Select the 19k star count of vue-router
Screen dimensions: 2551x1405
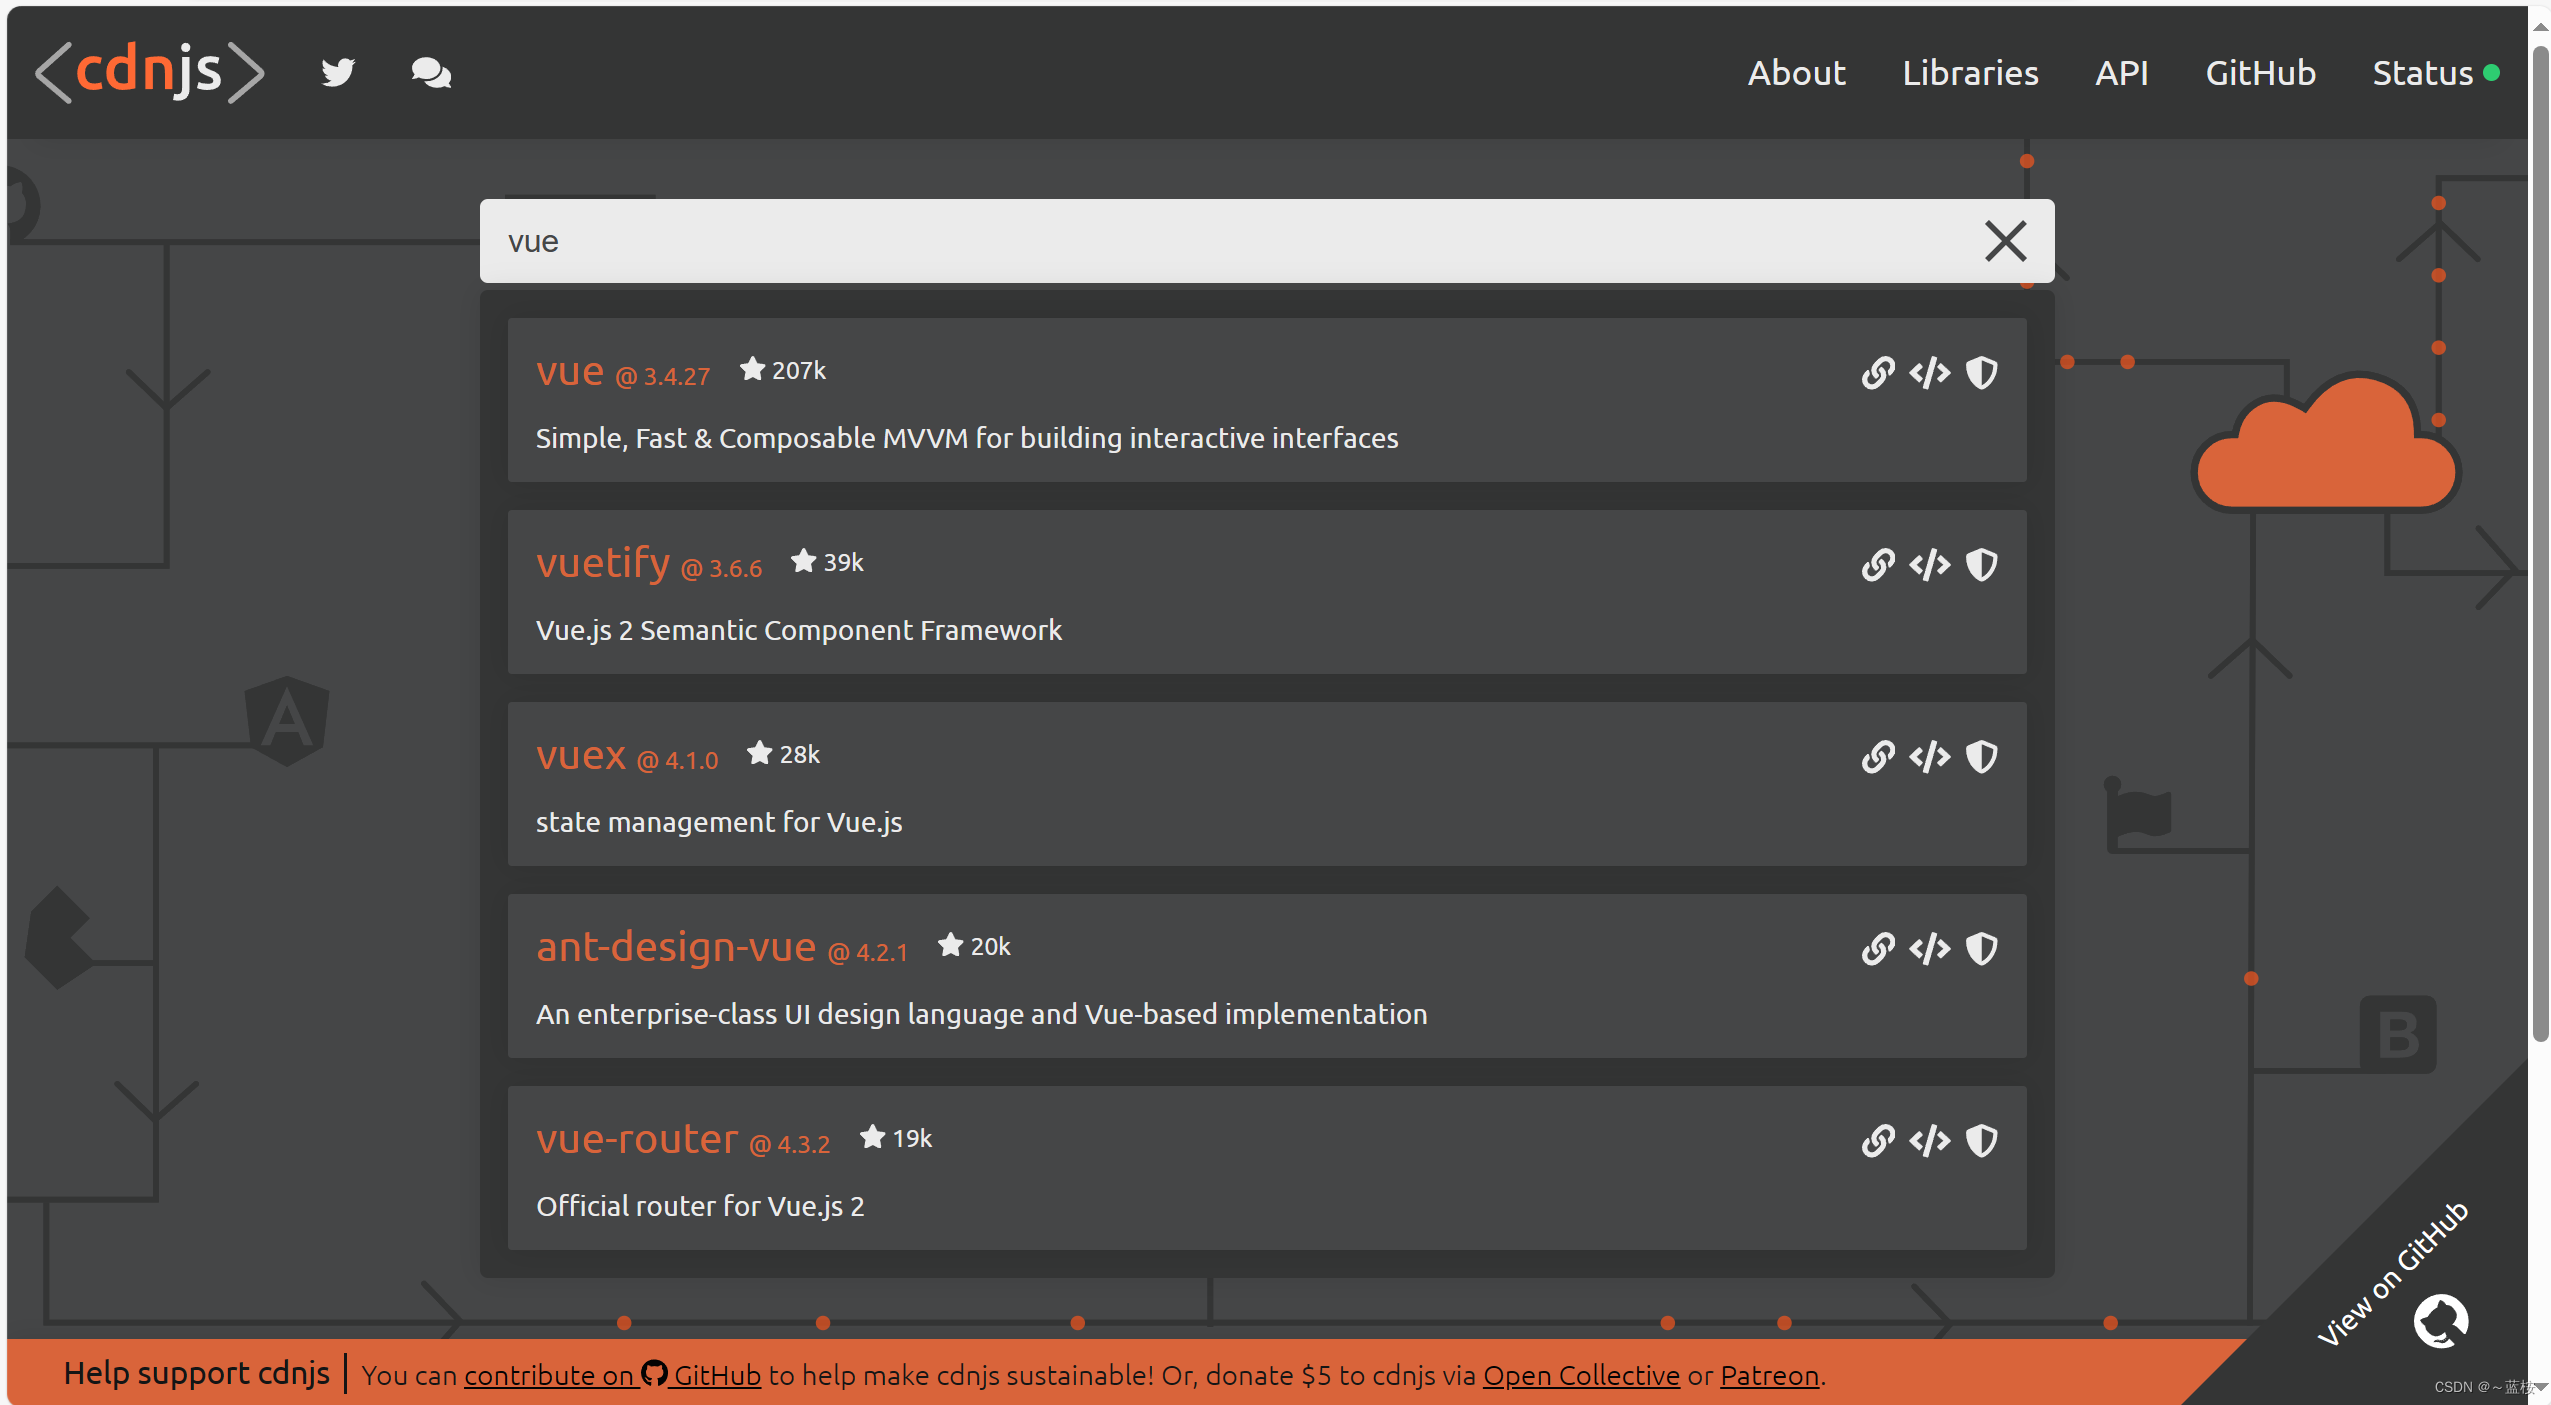[x=896, y=1138]
